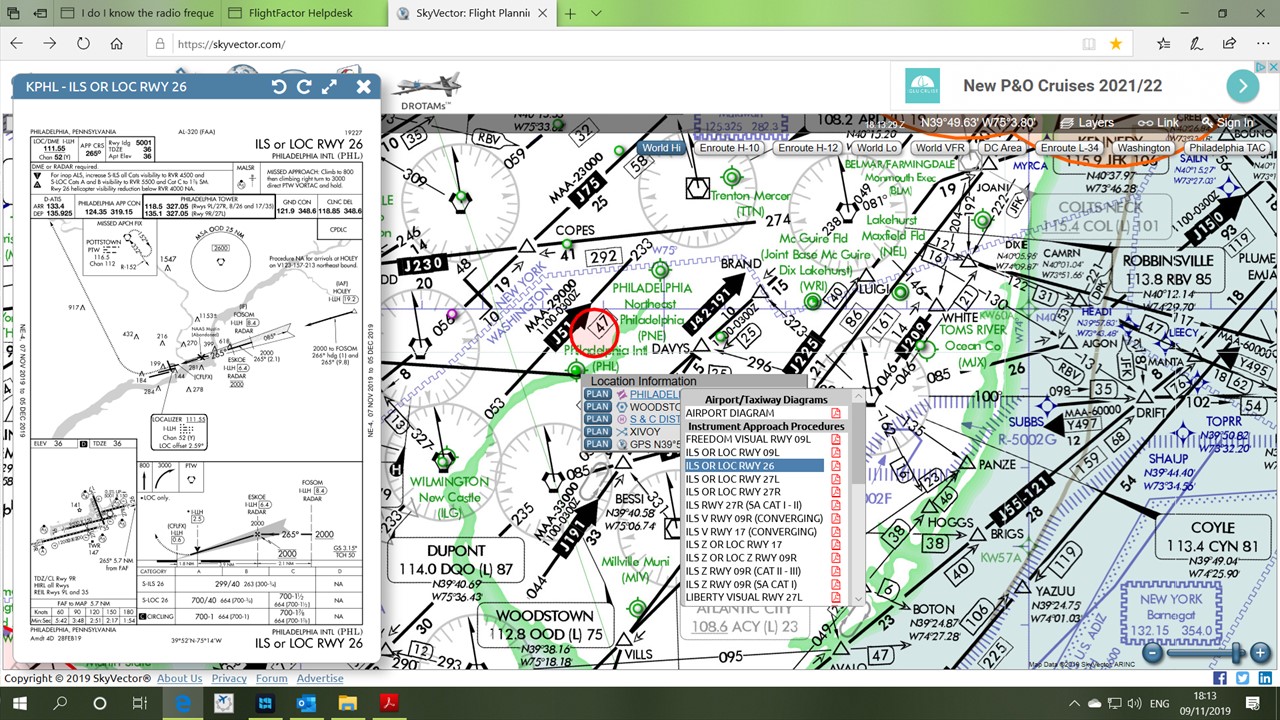
Task: Switch chart to World Hi
Action: [x=662, y=148]
